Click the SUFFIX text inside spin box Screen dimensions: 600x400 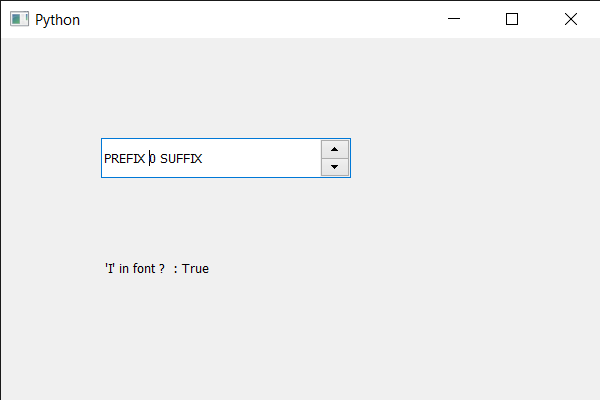pos(181,158)
